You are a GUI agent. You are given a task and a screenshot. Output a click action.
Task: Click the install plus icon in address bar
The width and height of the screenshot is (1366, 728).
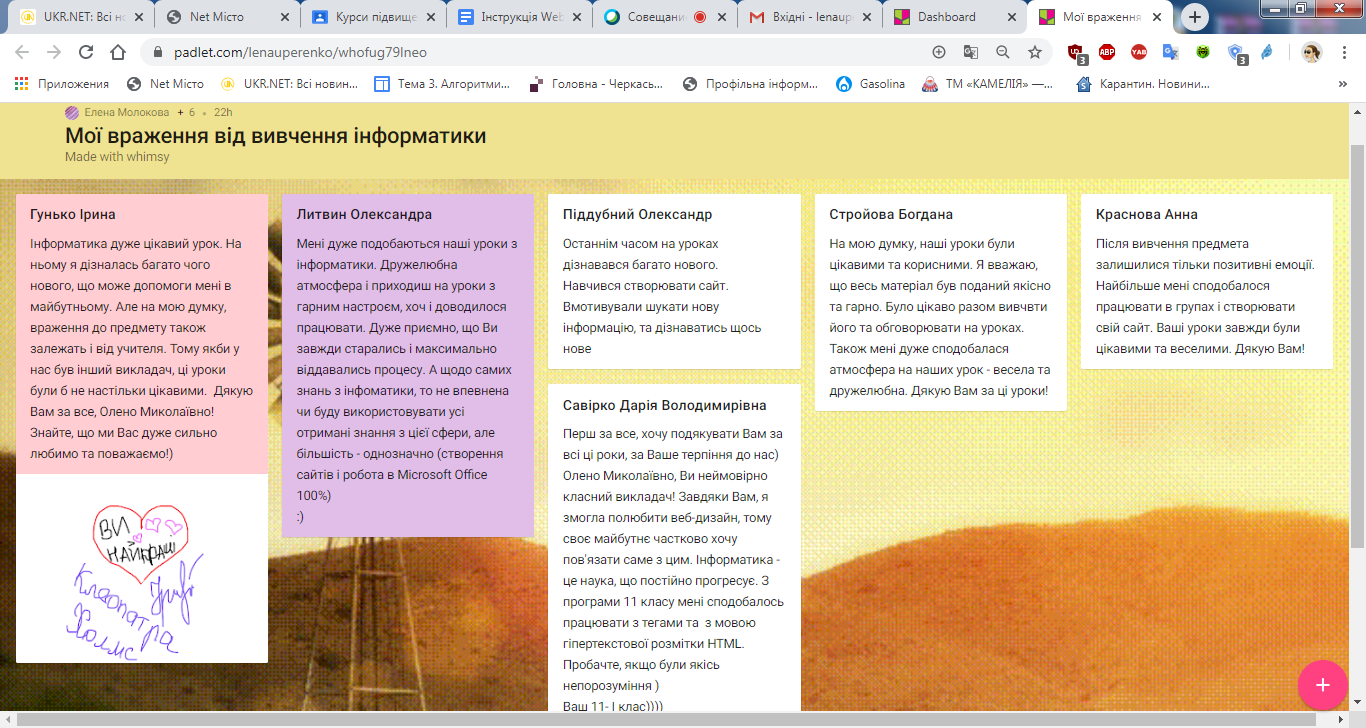pyautogui.click(x=938, y=52)
